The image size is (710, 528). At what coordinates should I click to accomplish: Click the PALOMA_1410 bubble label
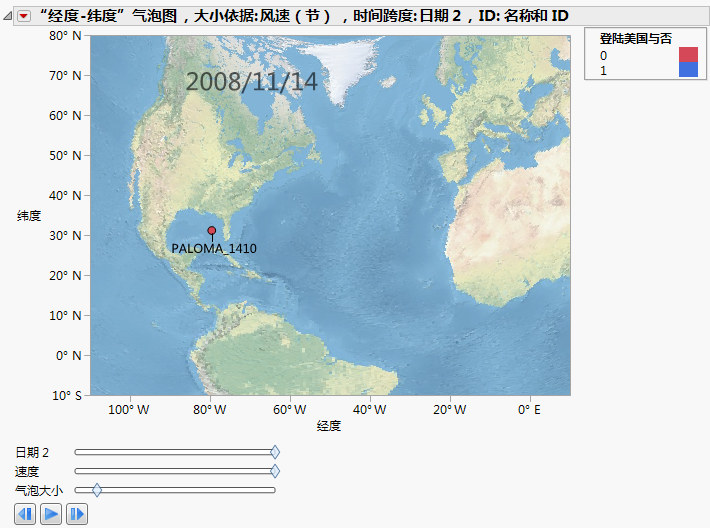(x=214, y=249)
